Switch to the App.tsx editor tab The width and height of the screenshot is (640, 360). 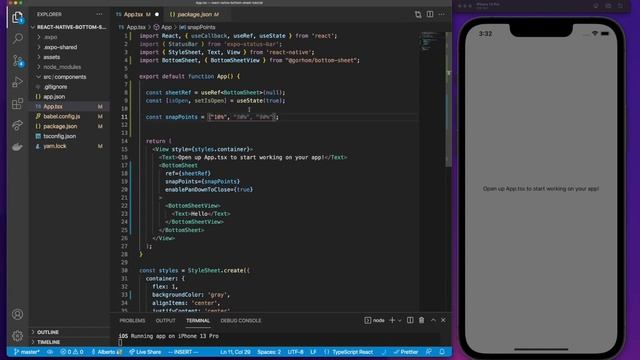click(x=137, y=14)
